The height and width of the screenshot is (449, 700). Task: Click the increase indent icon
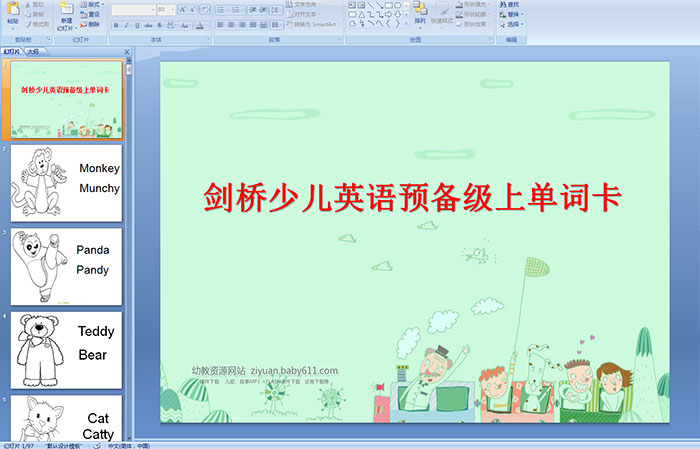263,10
